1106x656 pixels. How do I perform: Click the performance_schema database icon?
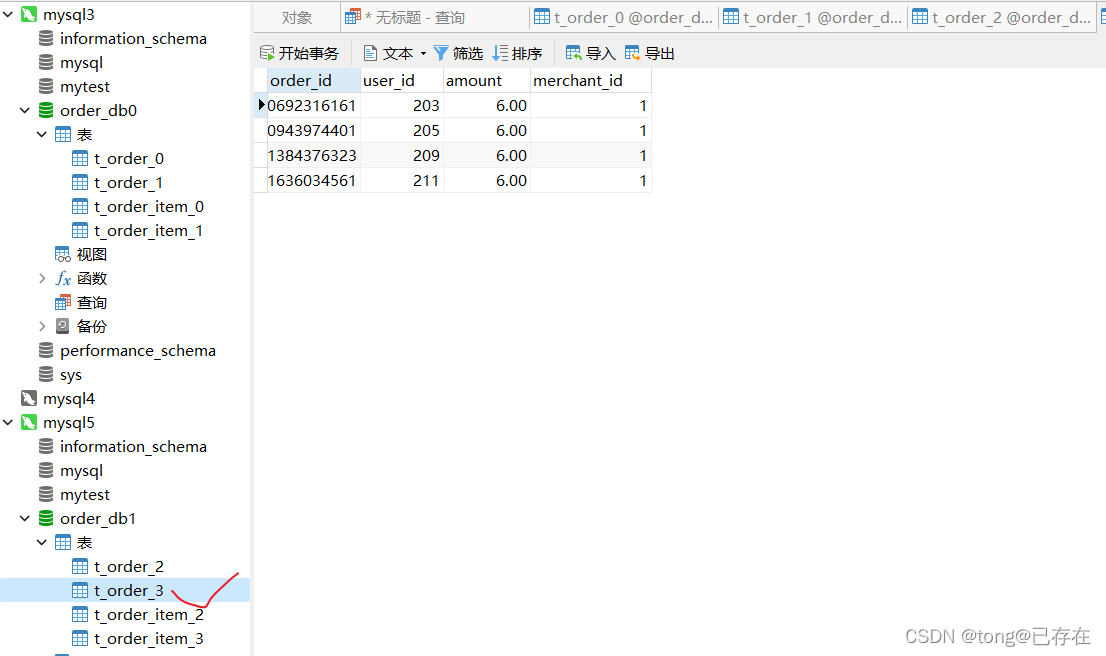coord(46,350)
